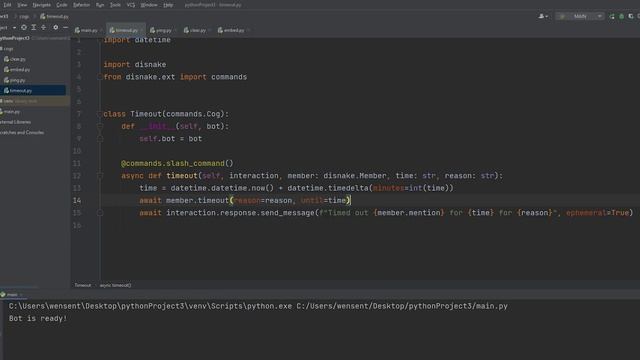640x360 pixels.
Task: Click the @commands.slash_command() decorator
Action: [x=177, y=163]
